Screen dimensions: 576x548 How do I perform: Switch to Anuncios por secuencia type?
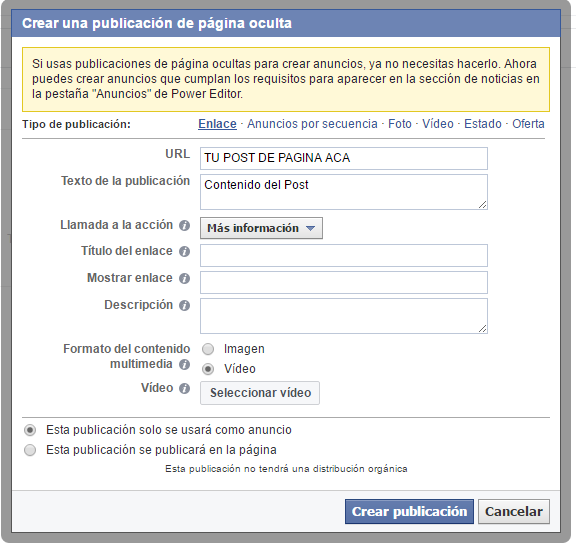(x=312, y=124)
